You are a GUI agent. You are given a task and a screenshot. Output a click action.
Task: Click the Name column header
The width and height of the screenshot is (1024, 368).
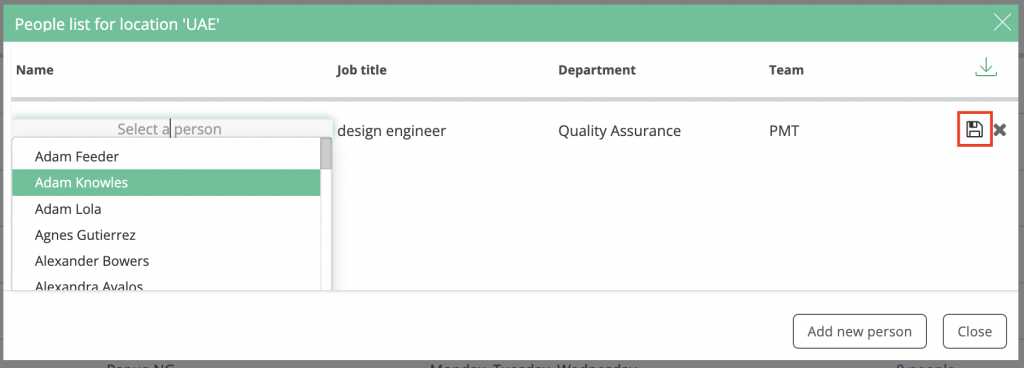35,69
